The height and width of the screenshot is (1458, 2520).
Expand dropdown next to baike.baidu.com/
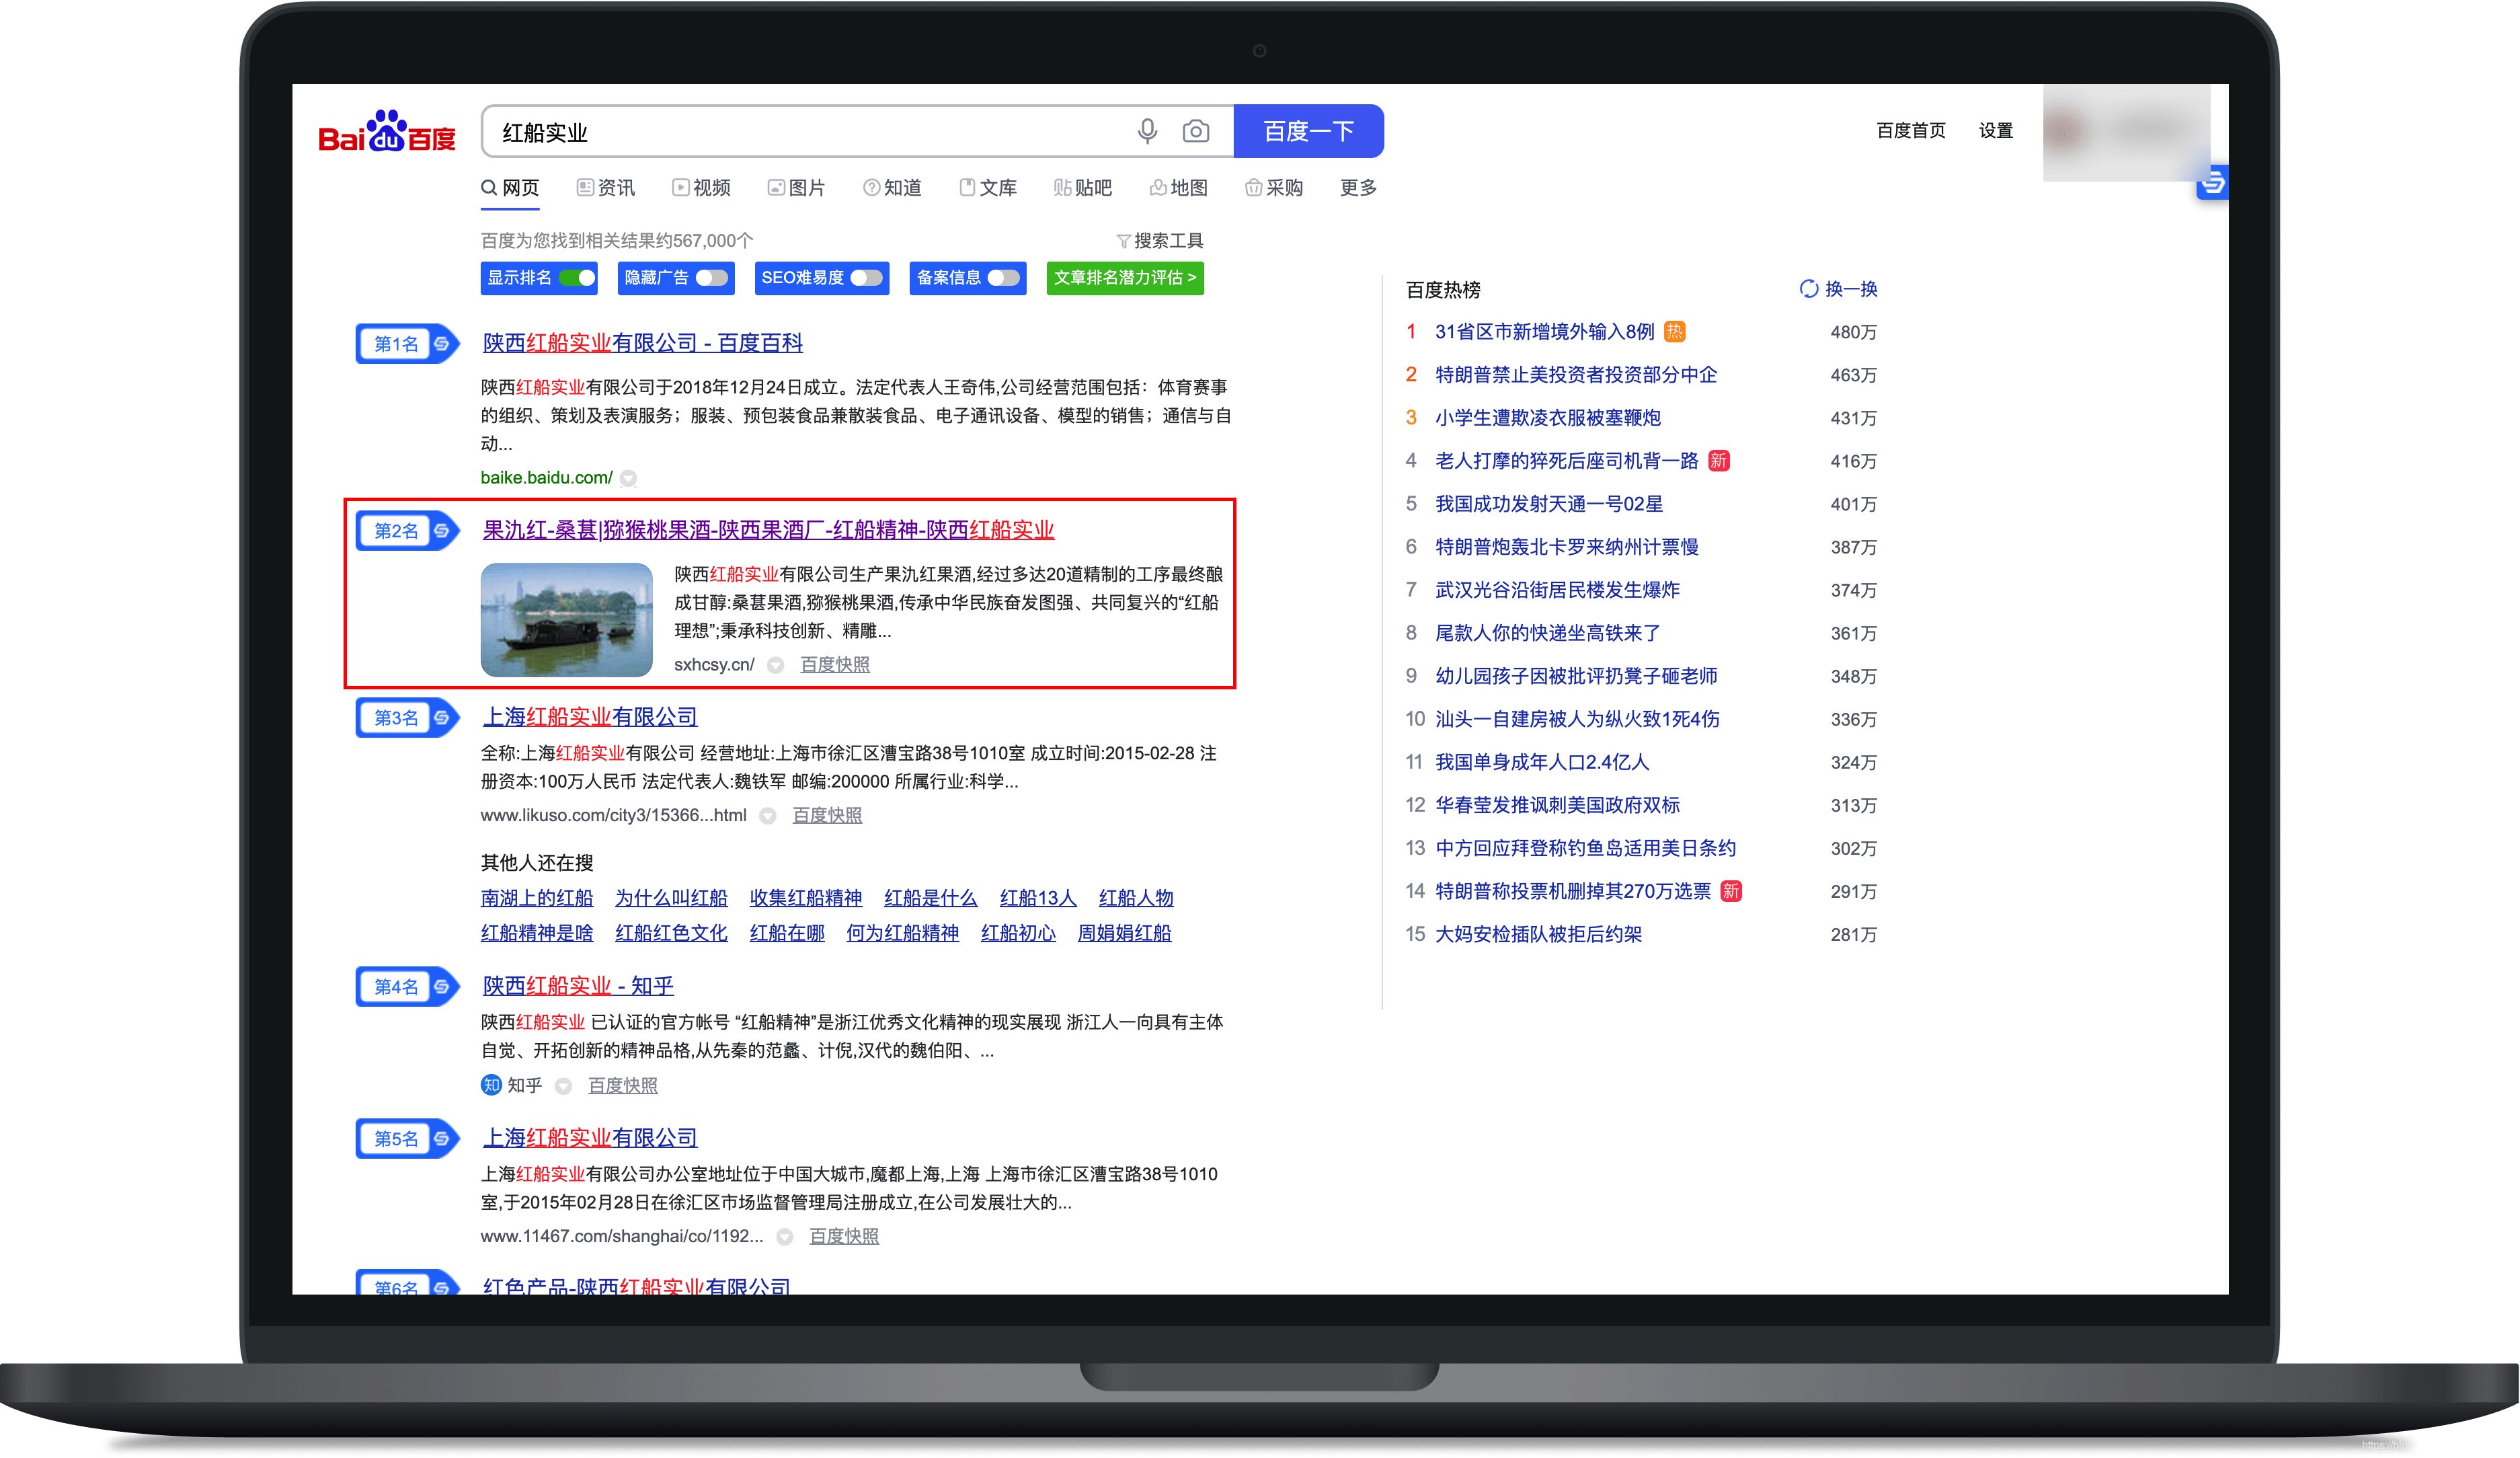tap(628, 478)
